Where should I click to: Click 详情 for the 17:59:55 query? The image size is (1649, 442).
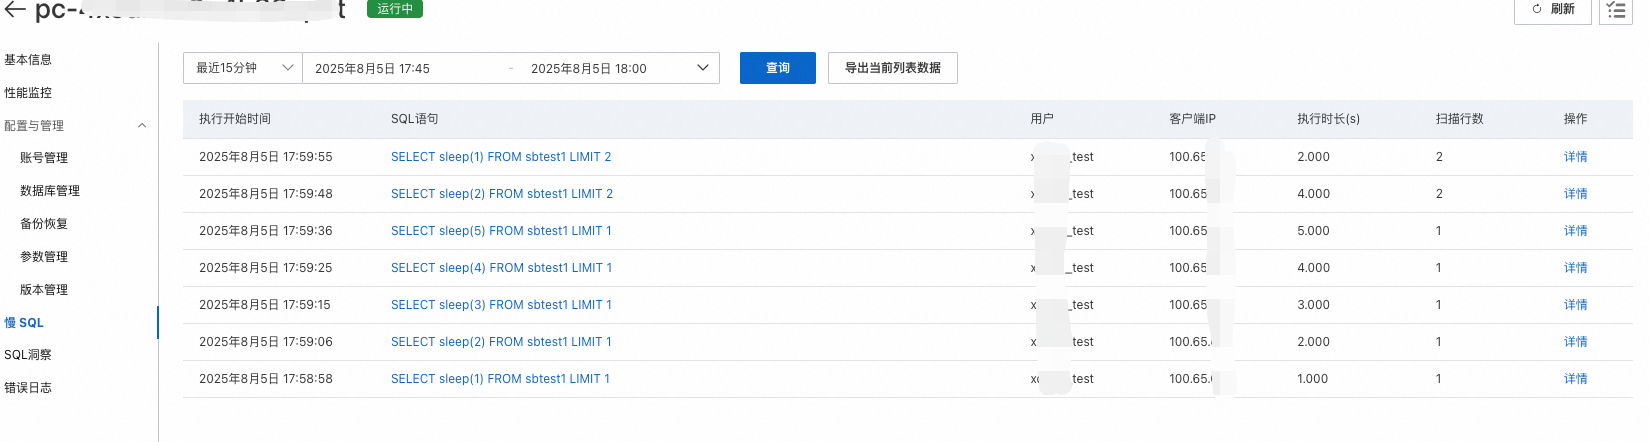pos(1575,157)
